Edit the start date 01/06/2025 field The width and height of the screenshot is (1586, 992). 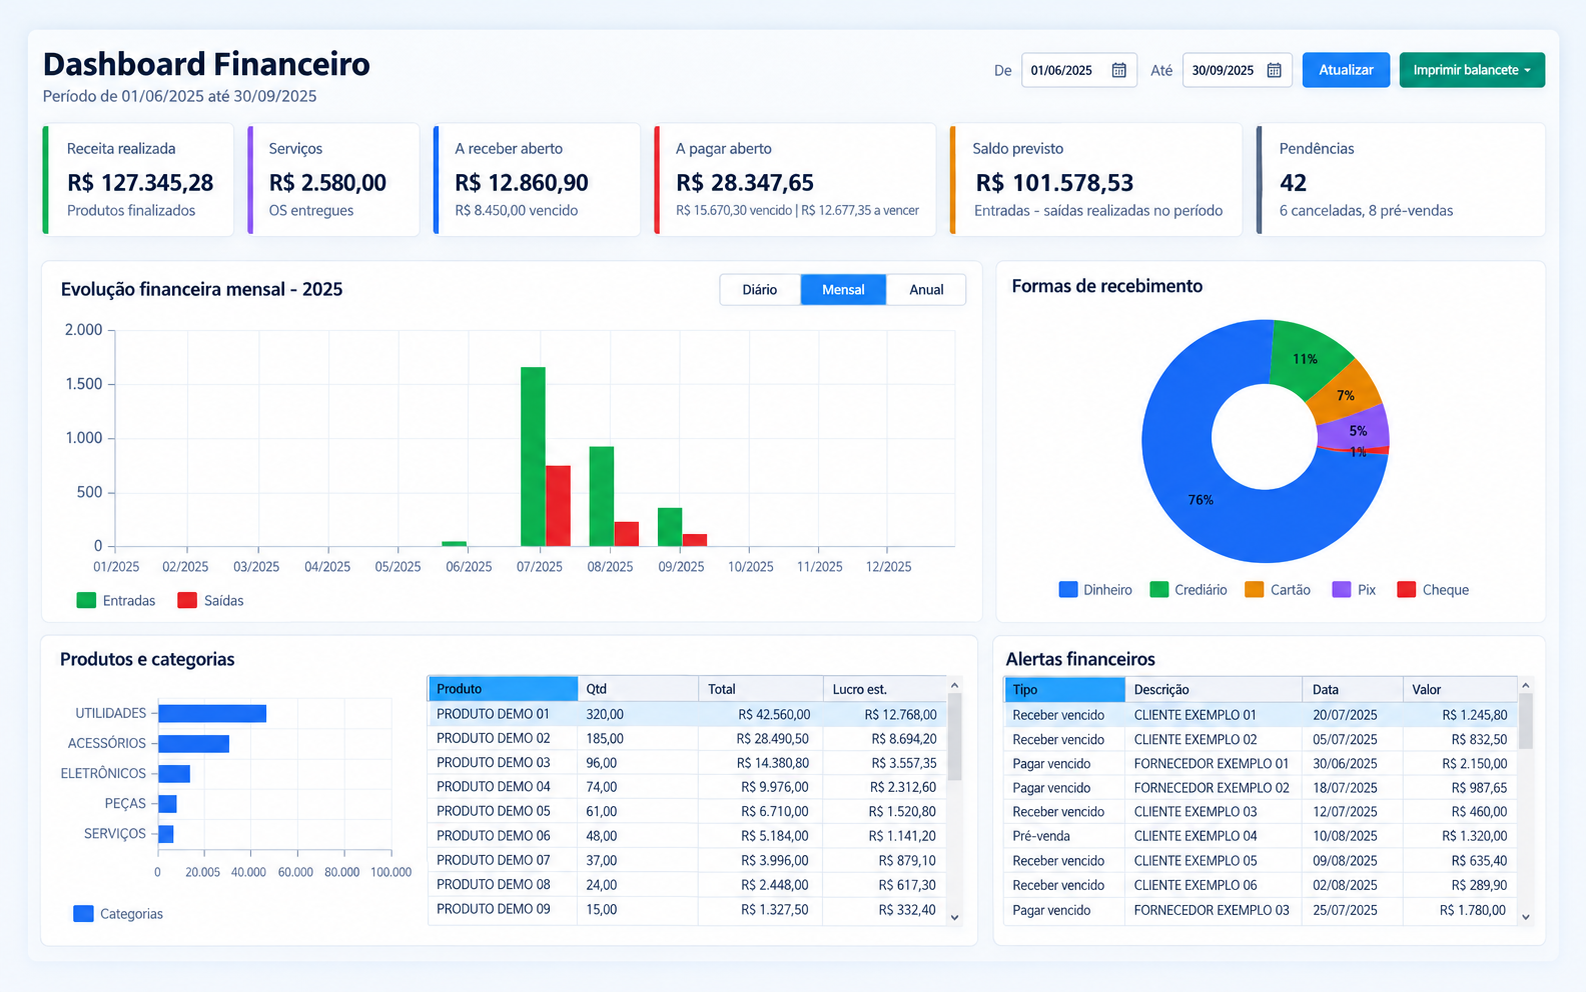tap(1079, 70)
